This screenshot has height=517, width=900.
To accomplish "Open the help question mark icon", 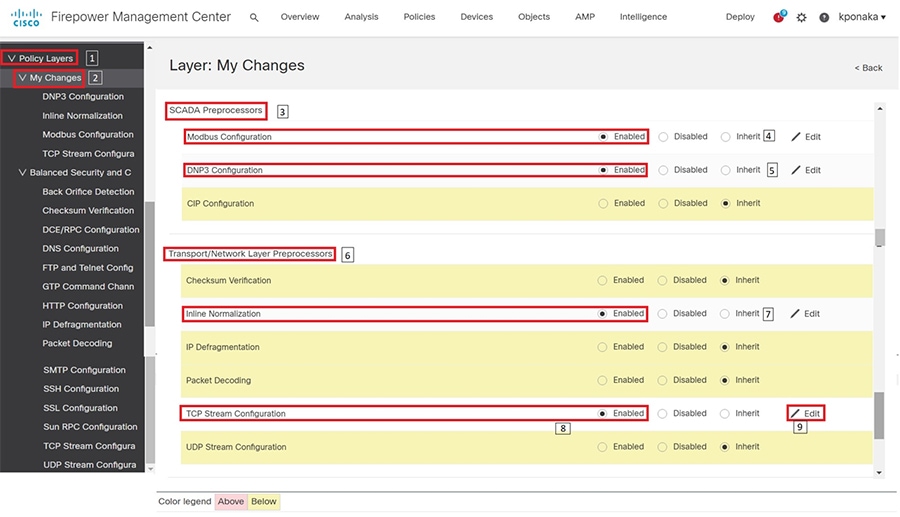I will [824, 17].
